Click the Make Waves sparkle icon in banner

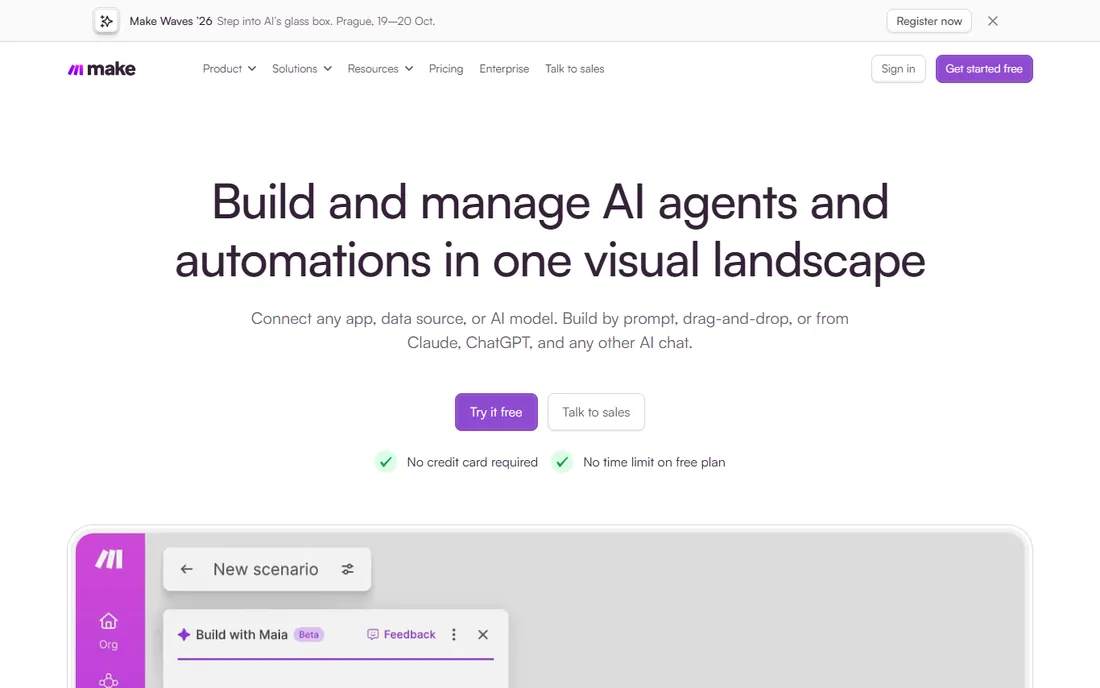[106, 21]
